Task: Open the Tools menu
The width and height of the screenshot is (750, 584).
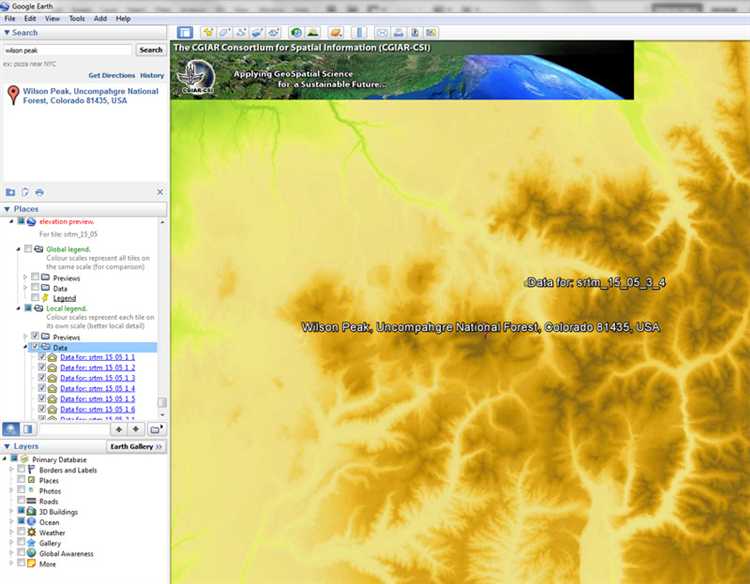Action: [x=77, y=19]
